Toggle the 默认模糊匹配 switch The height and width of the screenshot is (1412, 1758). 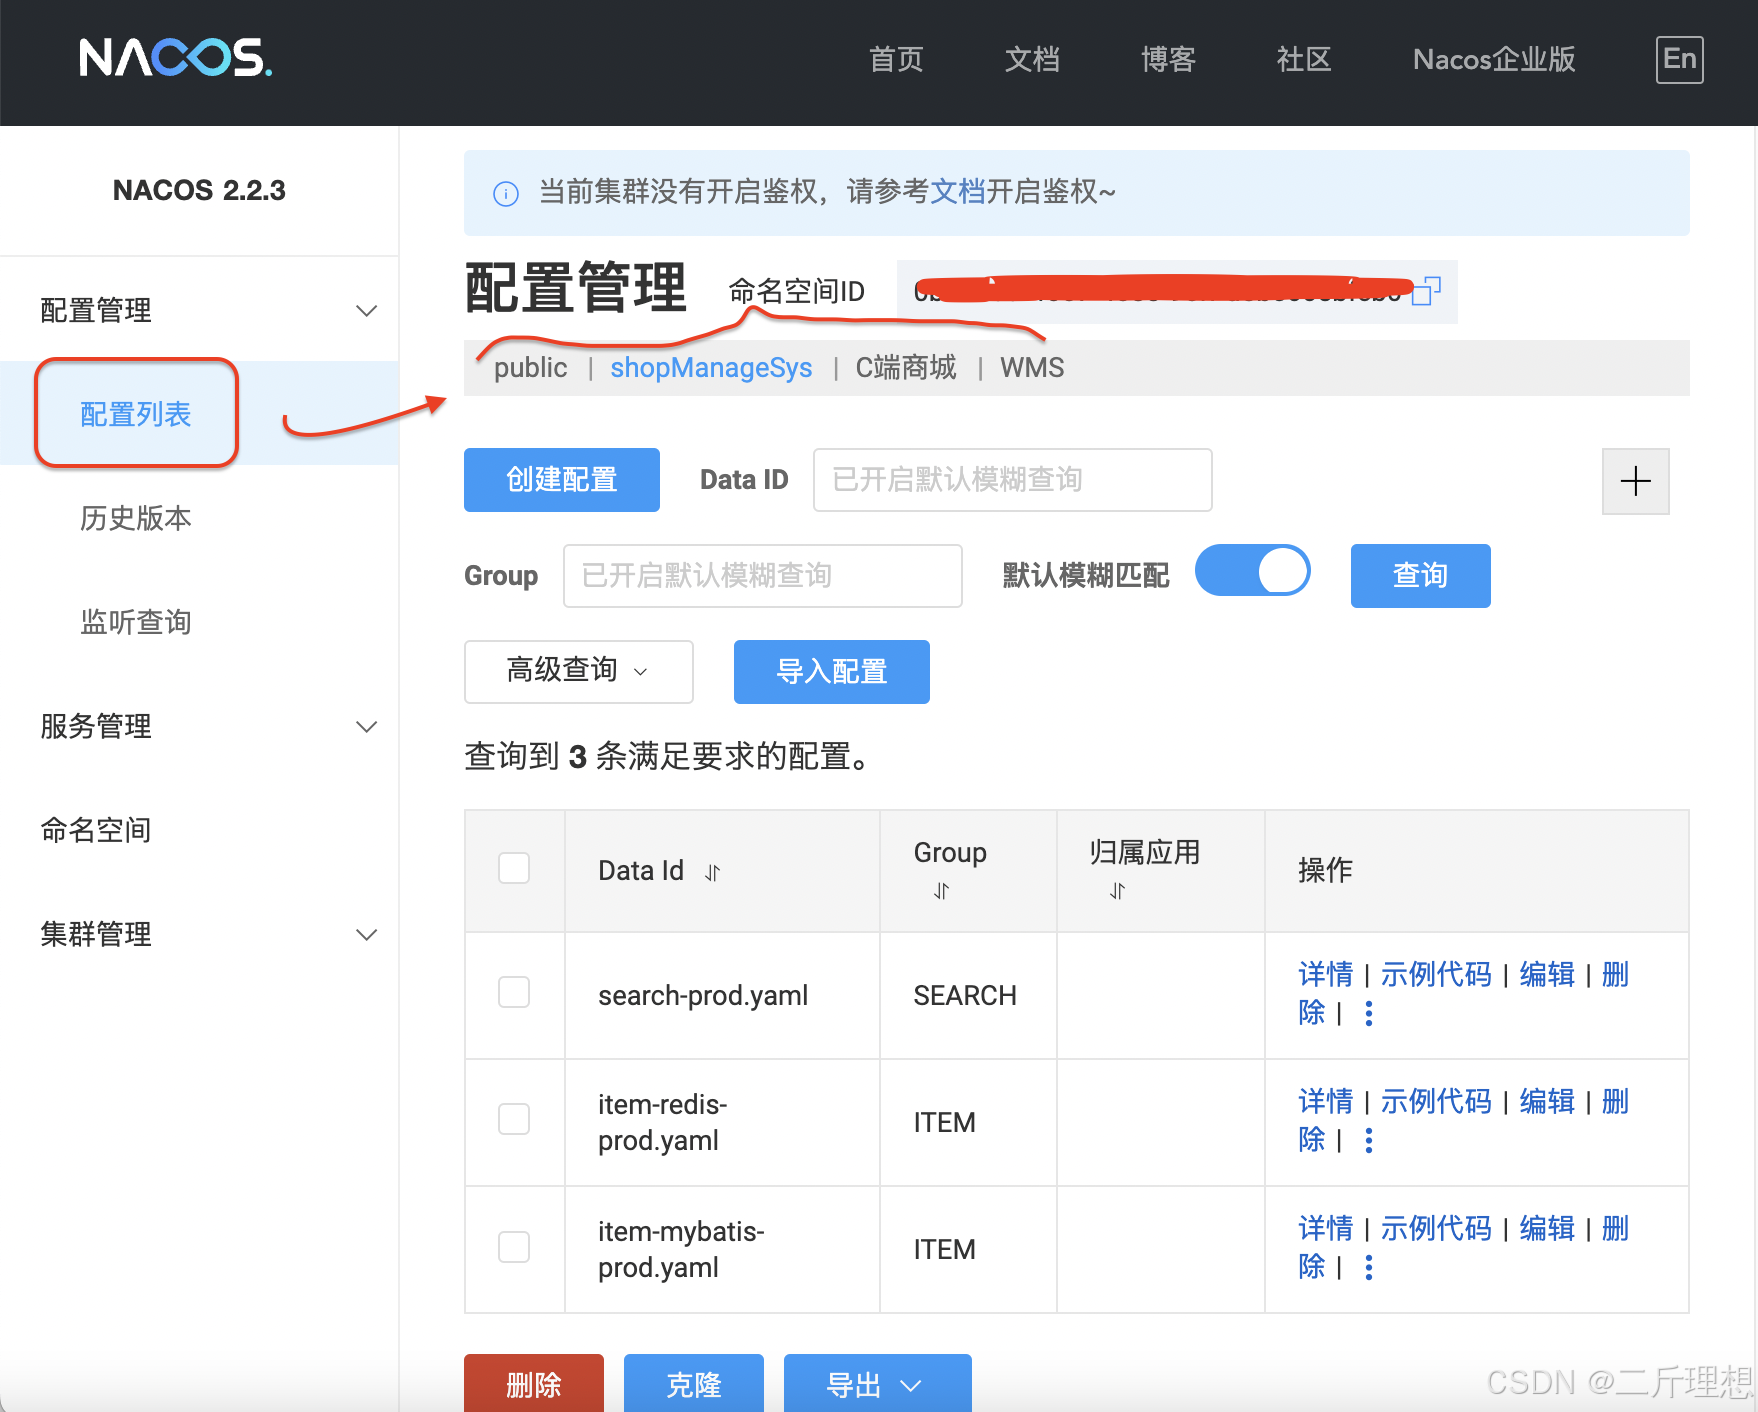(1253, 571)
